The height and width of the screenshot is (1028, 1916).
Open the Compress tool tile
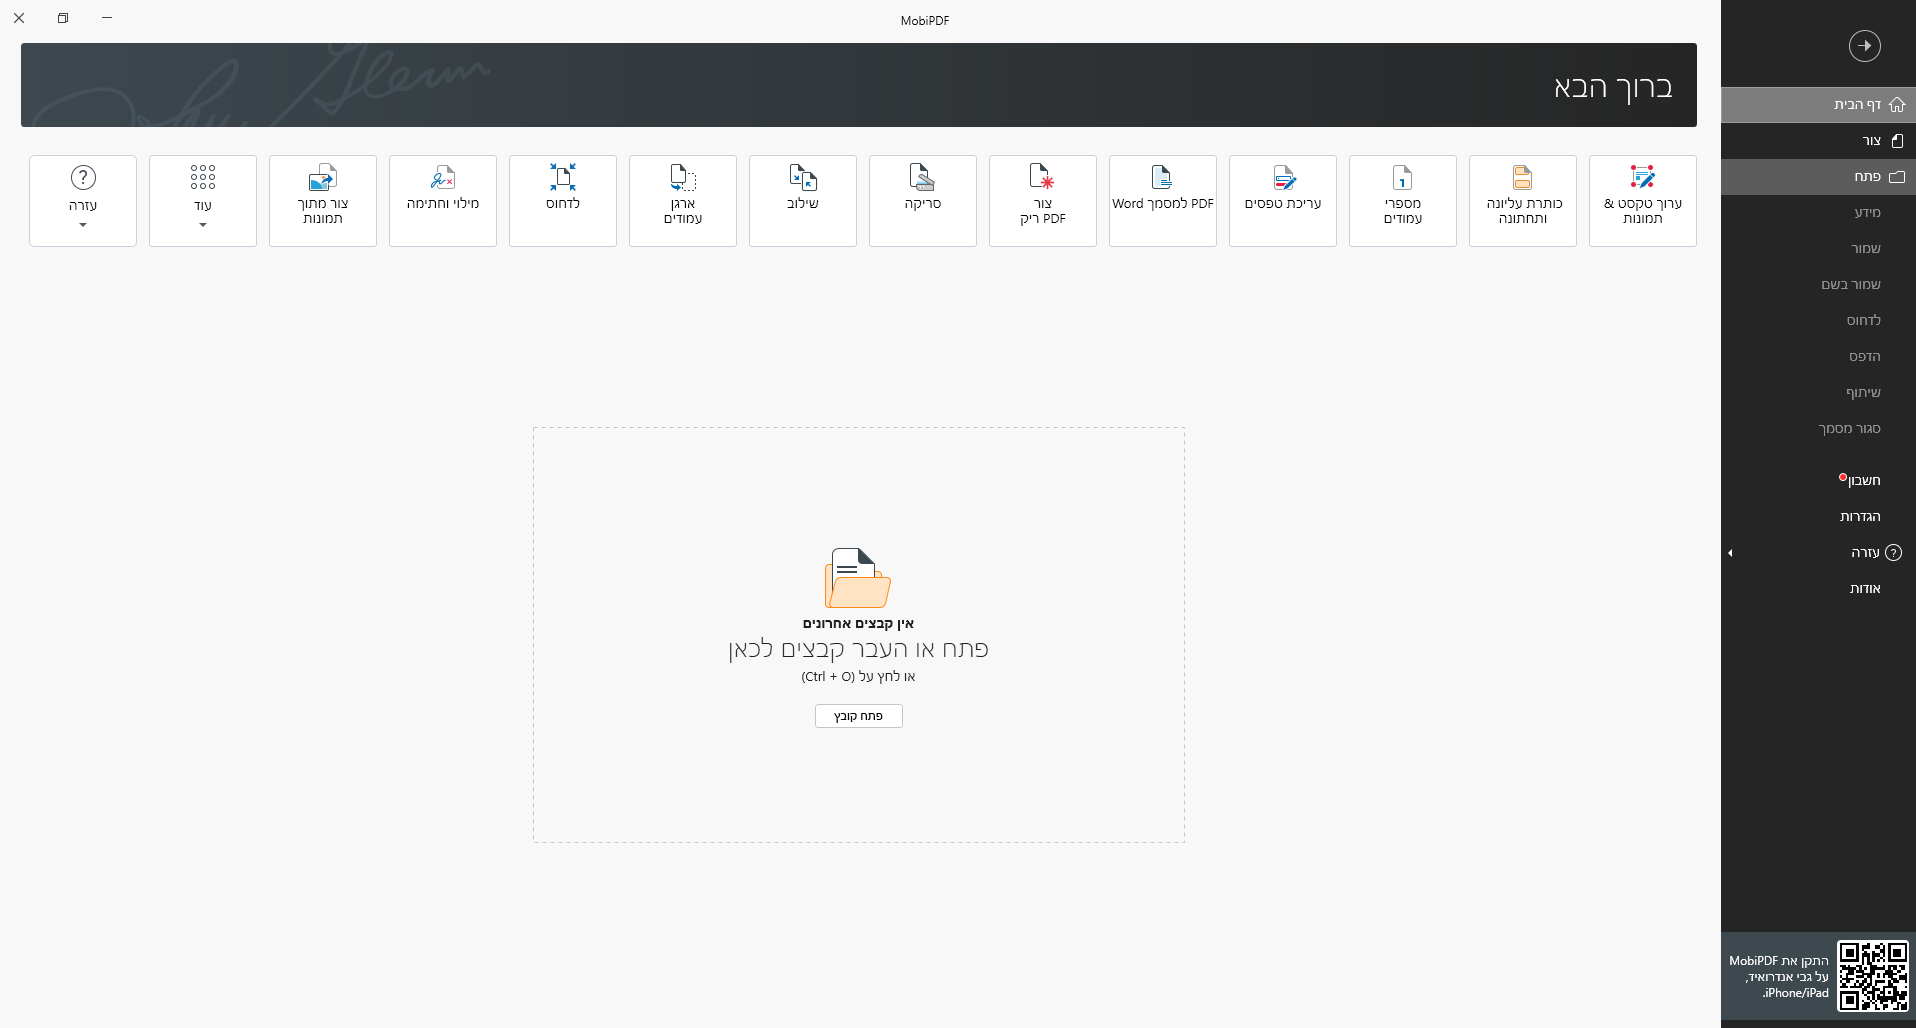(x=562, y=200)
